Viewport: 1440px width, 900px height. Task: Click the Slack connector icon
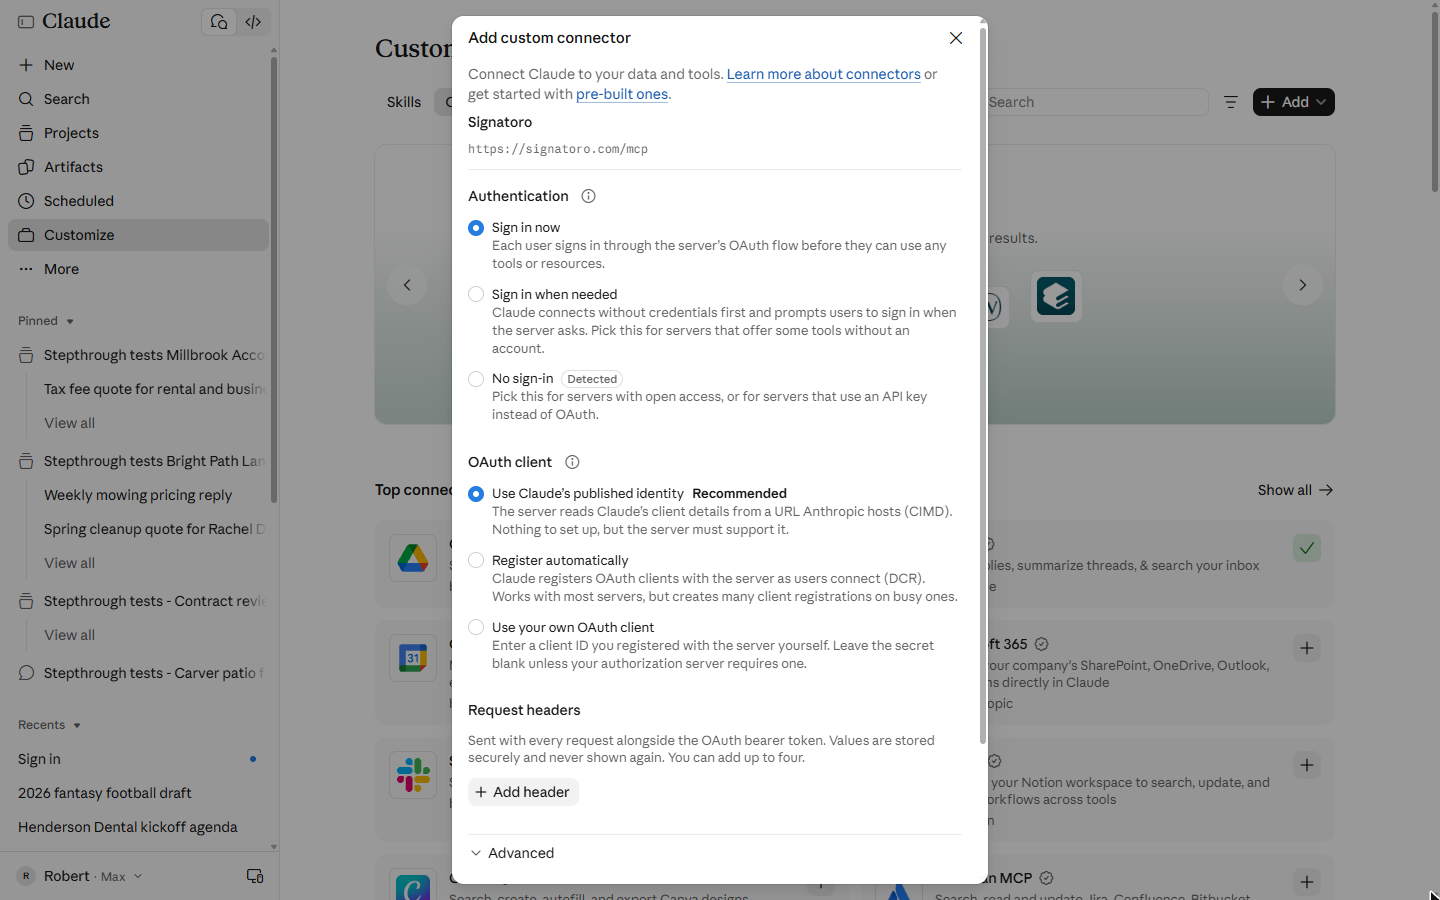(x=413, y=775)
